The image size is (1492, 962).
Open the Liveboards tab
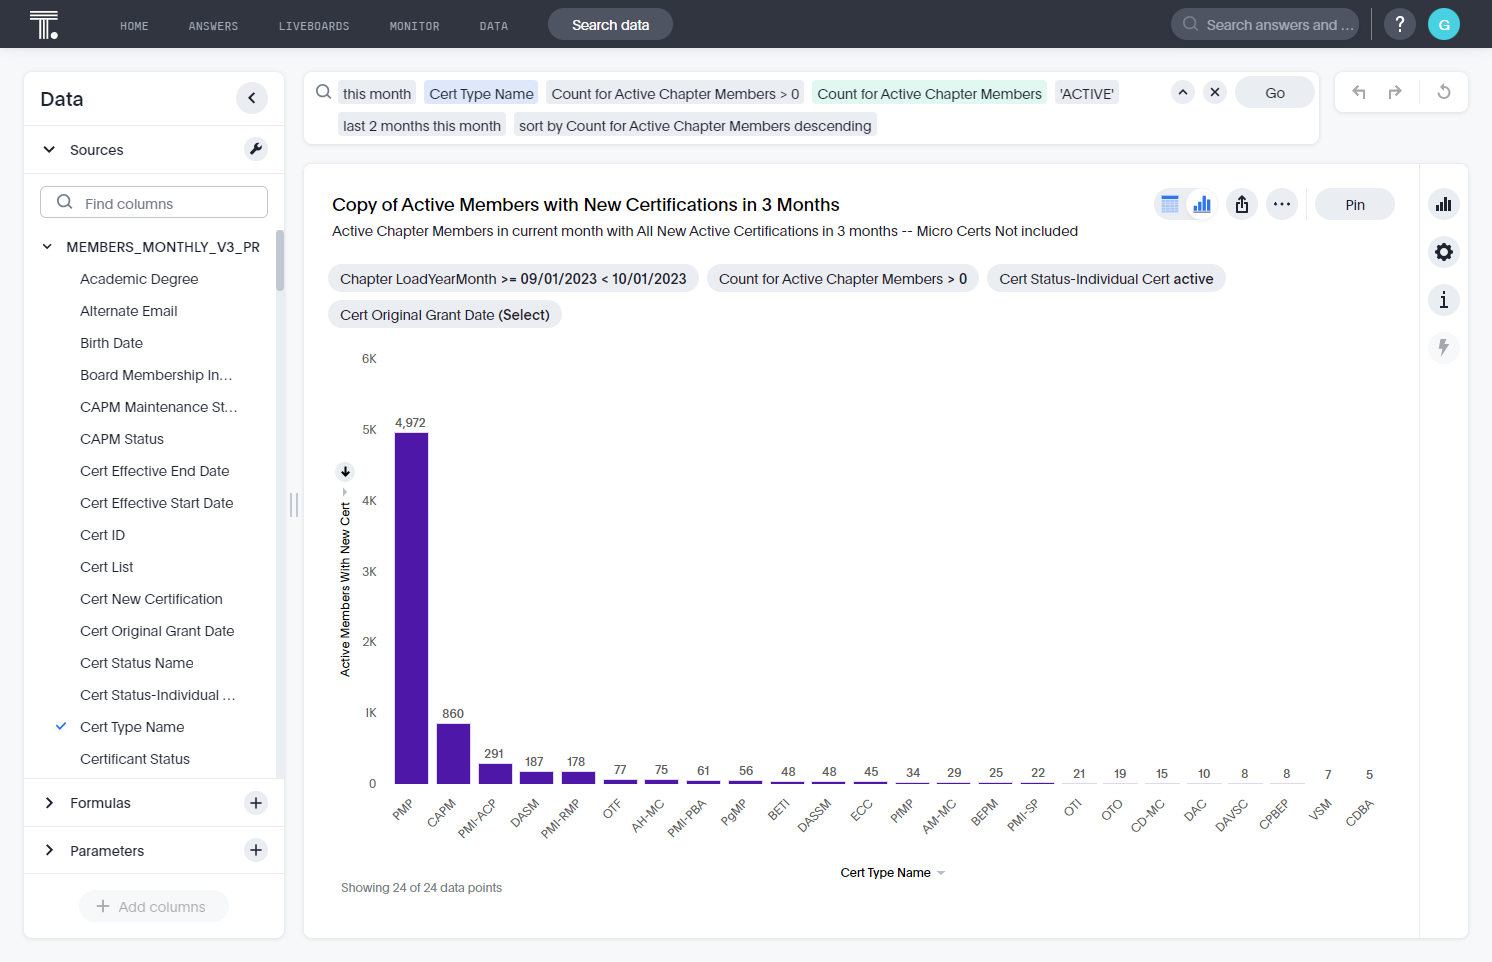click(x=314, y=26)
